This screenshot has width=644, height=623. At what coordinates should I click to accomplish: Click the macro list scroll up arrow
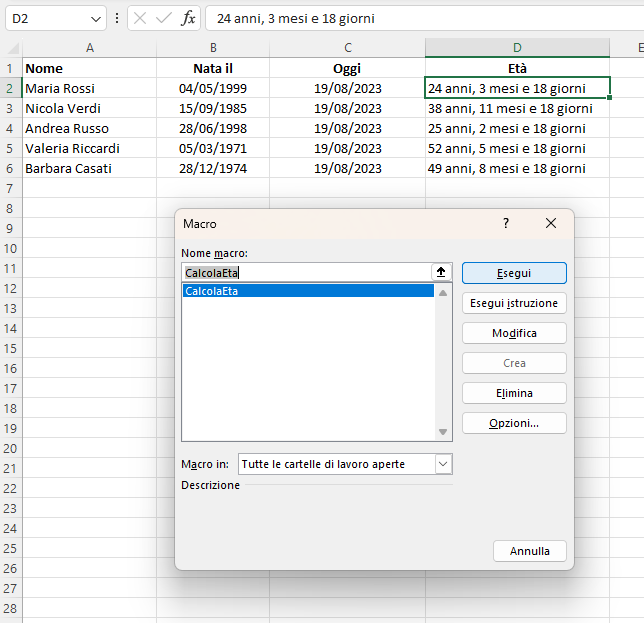443,293
